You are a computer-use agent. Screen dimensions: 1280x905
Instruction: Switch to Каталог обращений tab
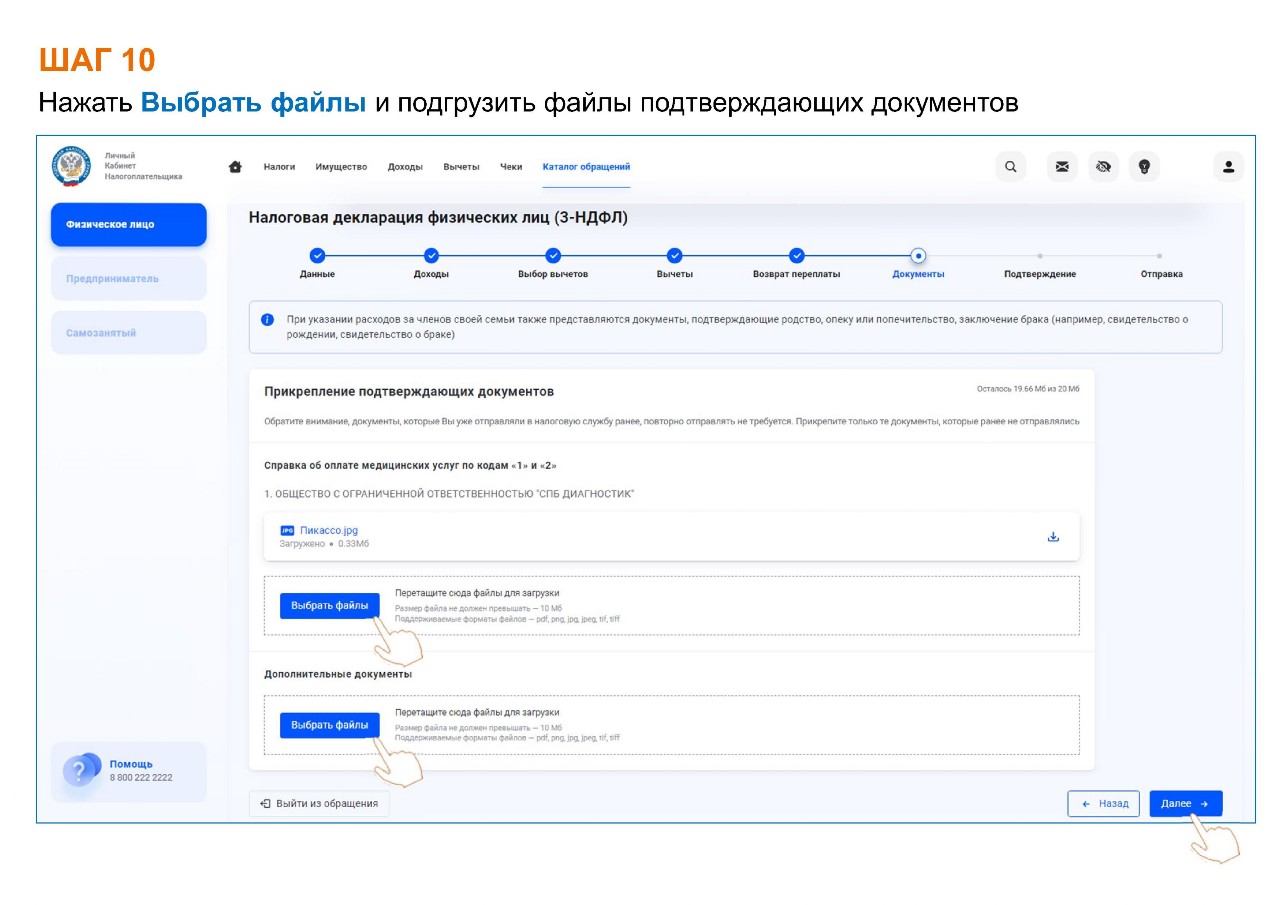click(586, 167)
